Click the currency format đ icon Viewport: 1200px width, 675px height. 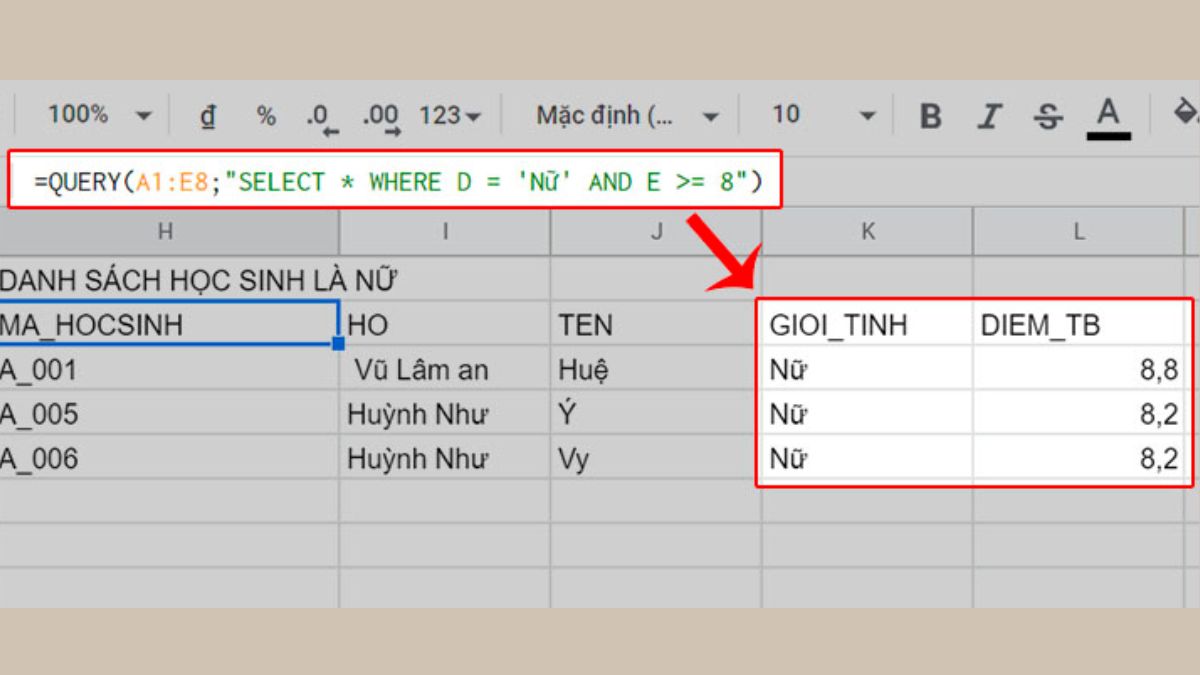[208, 116]
